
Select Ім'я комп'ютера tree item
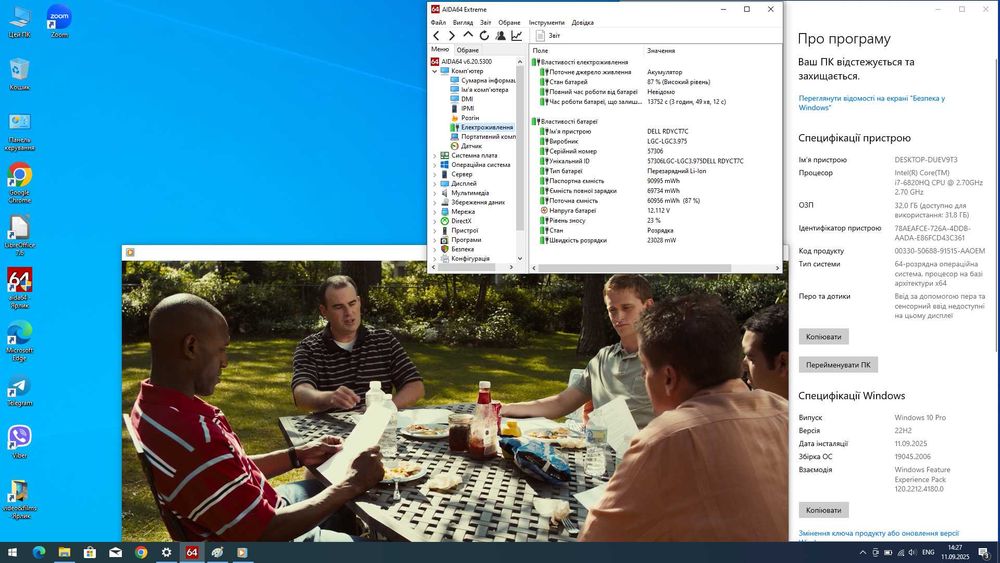point(479,90)
